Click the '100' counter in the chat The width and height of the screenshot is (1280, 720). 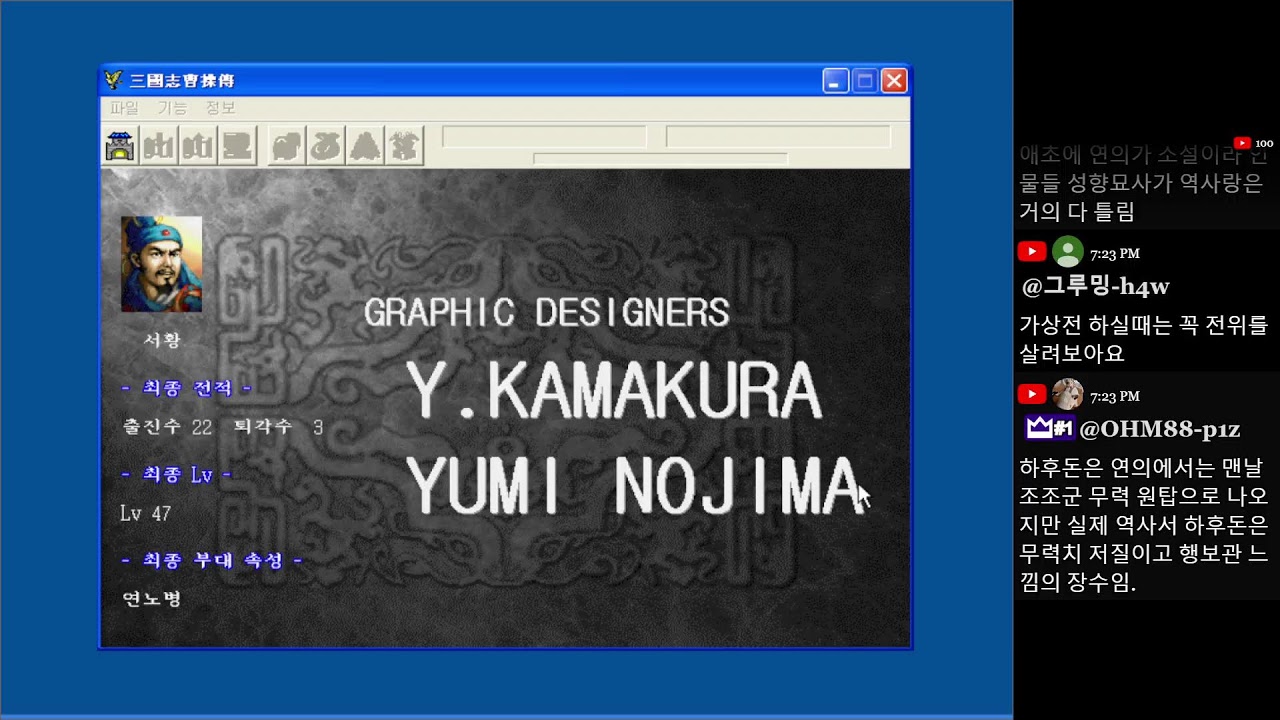(1264, 144)
